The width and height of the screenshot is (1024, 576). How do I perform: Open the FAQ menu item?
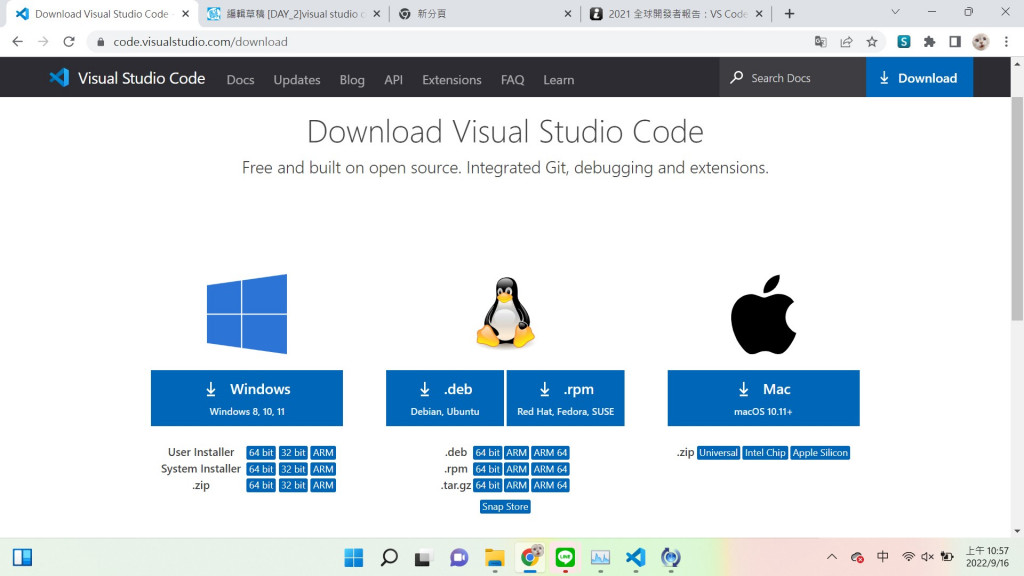[513, 80]
